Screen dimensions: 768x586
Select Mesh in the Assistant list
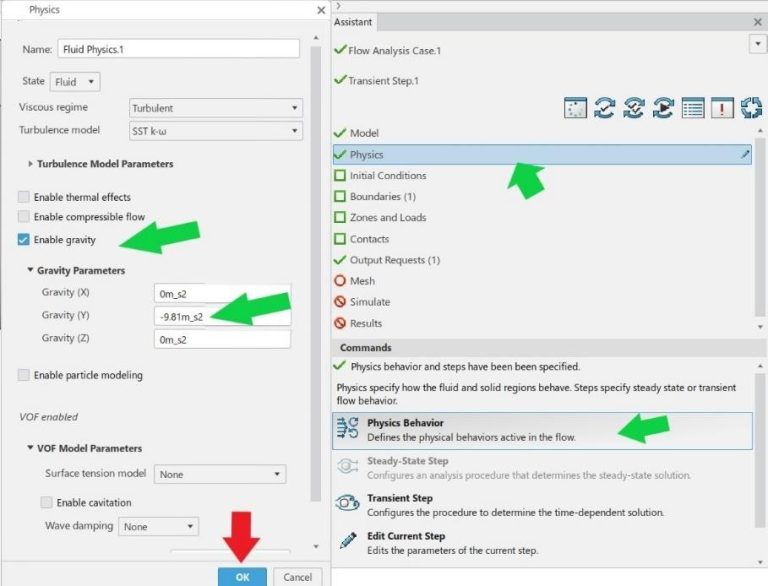point(362,281)
